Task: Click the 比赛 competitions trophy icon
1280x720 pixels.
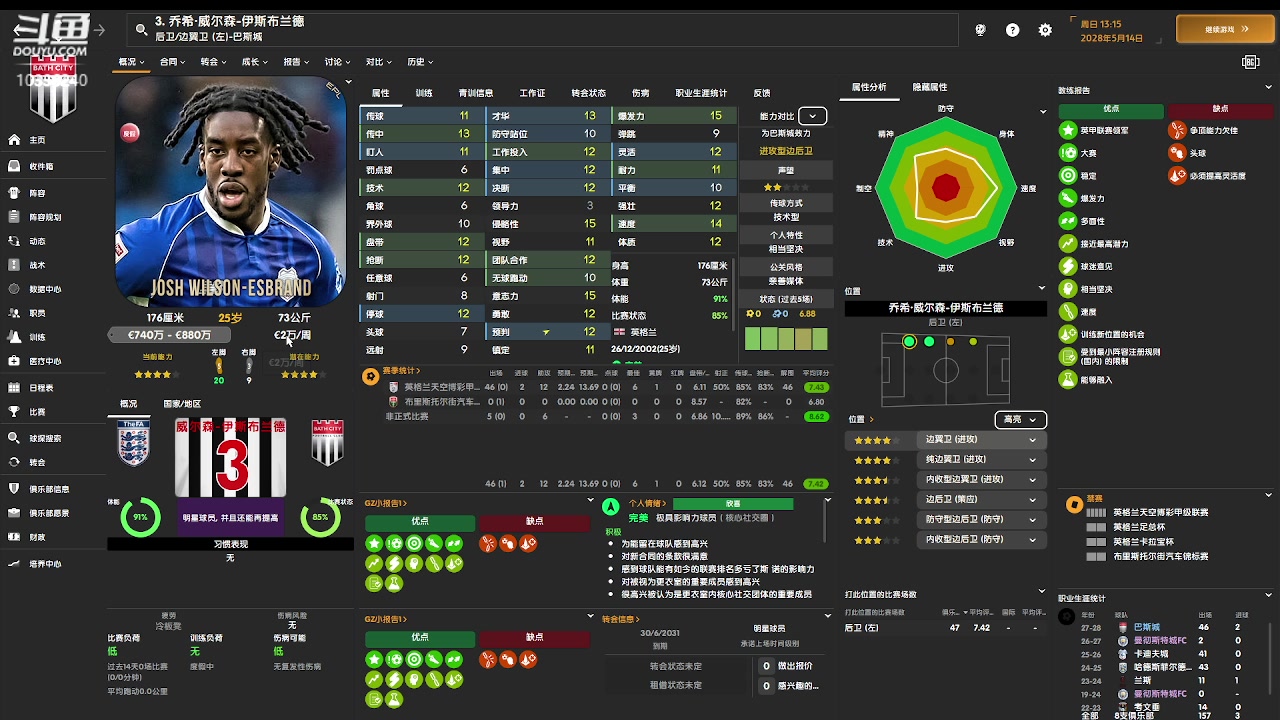Action: point(14,411)
